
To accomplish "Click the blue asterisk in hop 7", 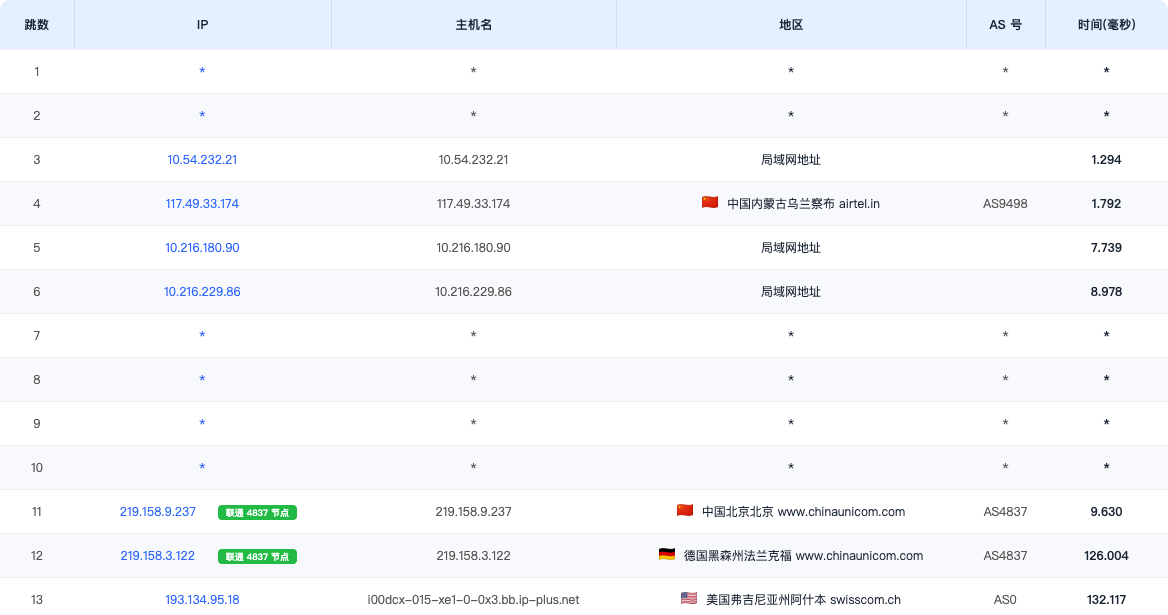I will pyautogui.click(x=202, y=336).
